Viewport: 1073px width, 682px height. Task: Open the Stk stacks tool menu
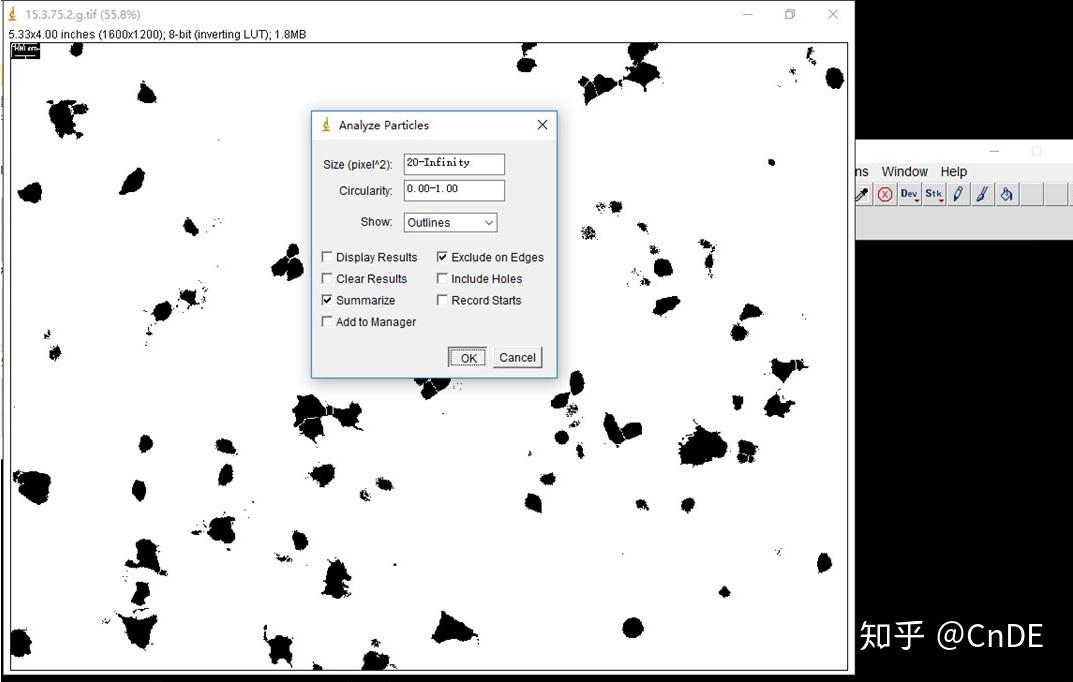point(932,194)
